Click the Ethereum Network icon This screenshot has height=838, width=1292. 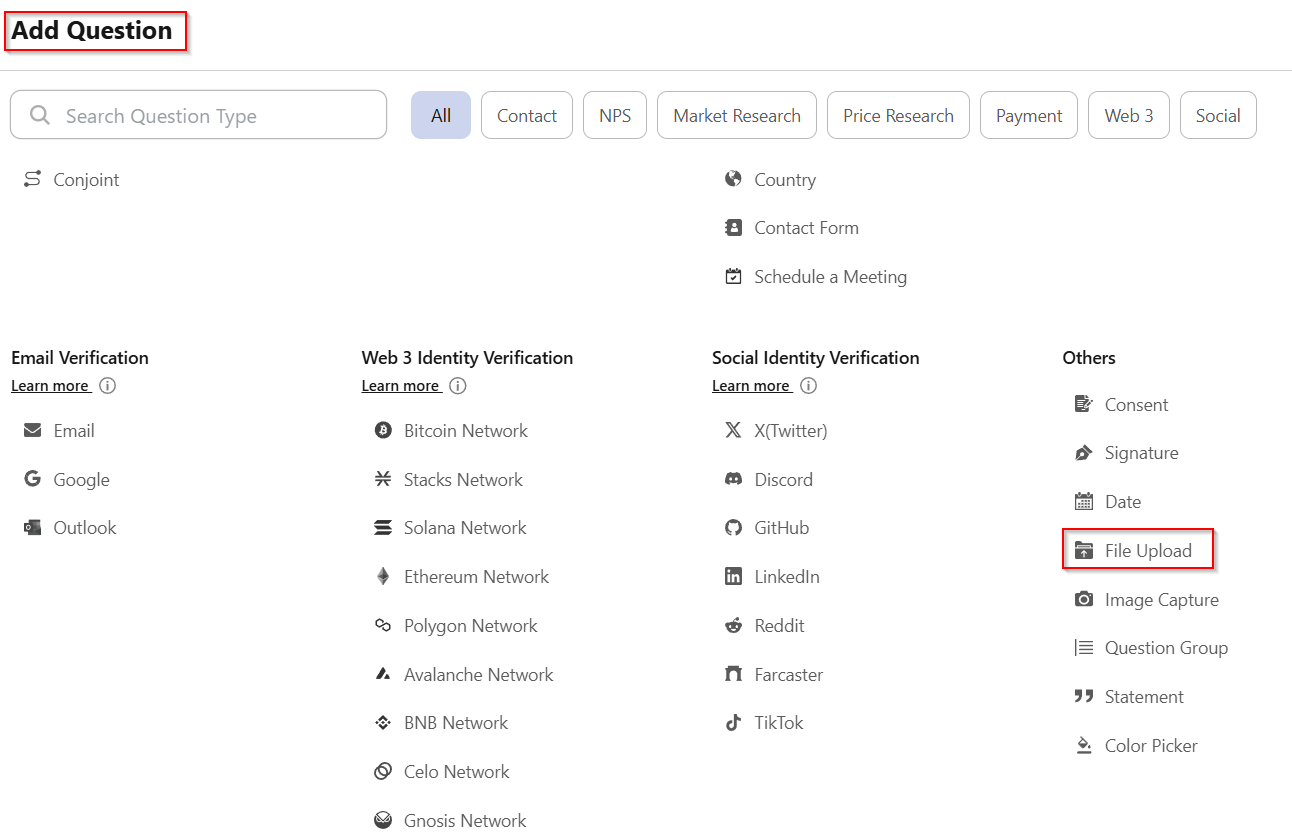tap(383, 576)
